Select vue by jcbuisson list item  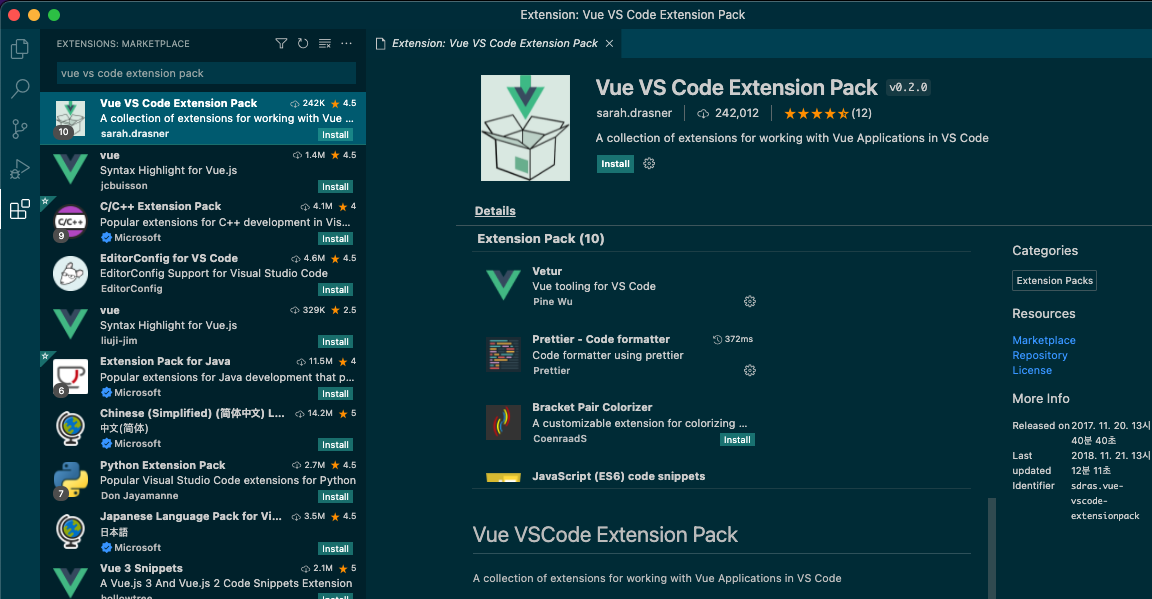tap(203, 171)
